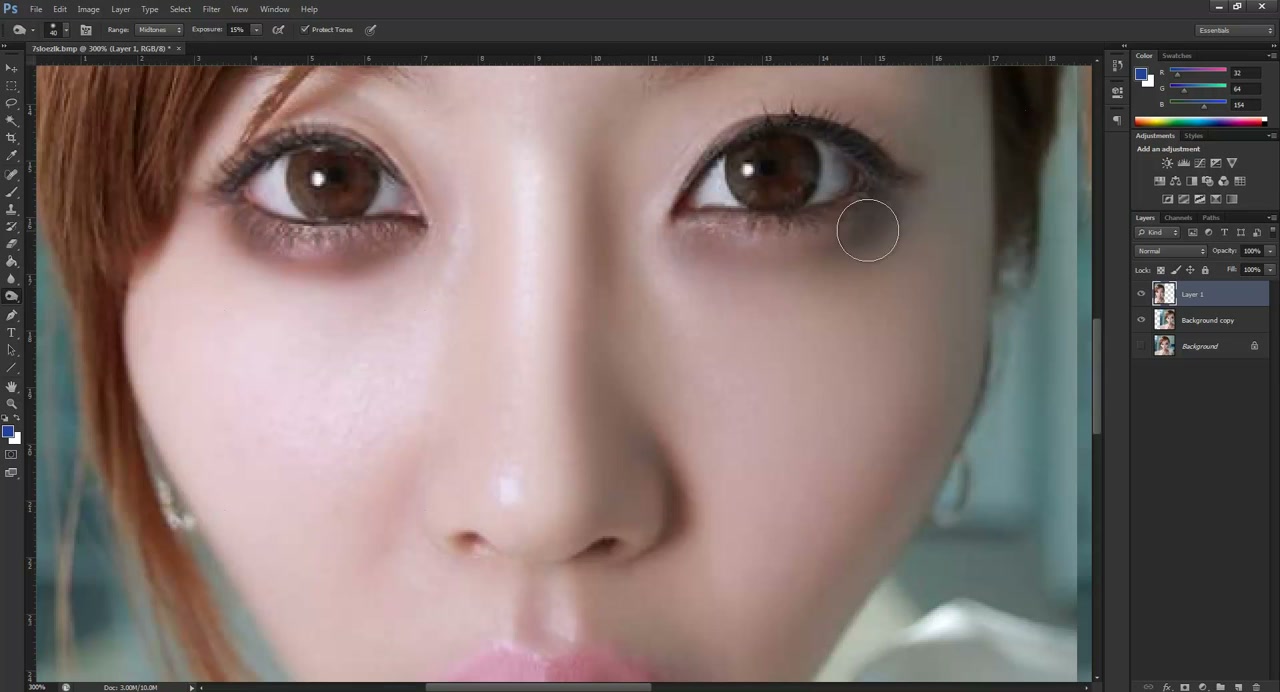The height and width of the screenshot is (692, 1280).
Task: Switch to the Paths tab
Action: click(1211, 217)
